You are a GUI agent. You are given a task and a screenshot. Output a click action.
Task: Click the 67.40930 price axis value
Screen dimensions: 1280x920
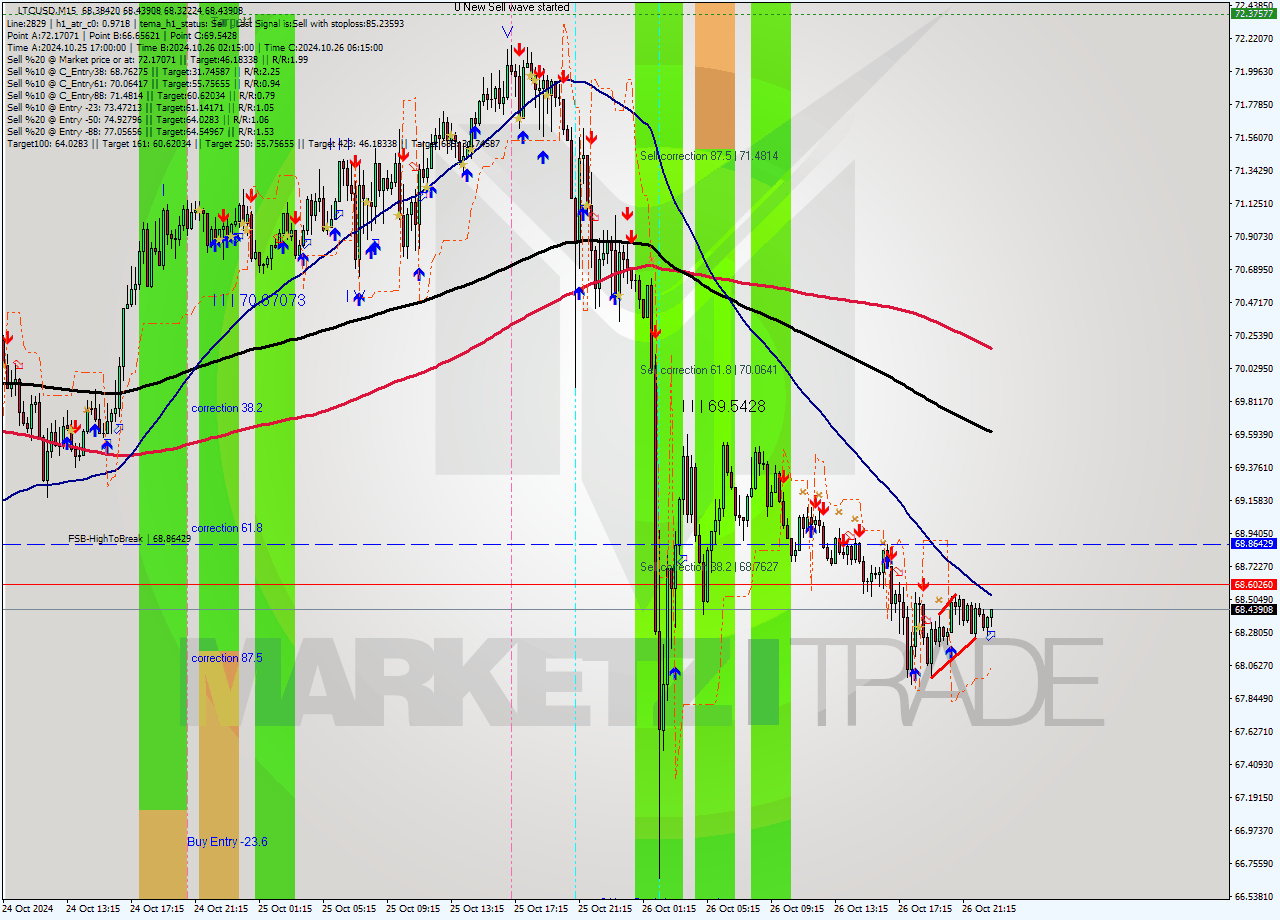(x=1253, y=764)
